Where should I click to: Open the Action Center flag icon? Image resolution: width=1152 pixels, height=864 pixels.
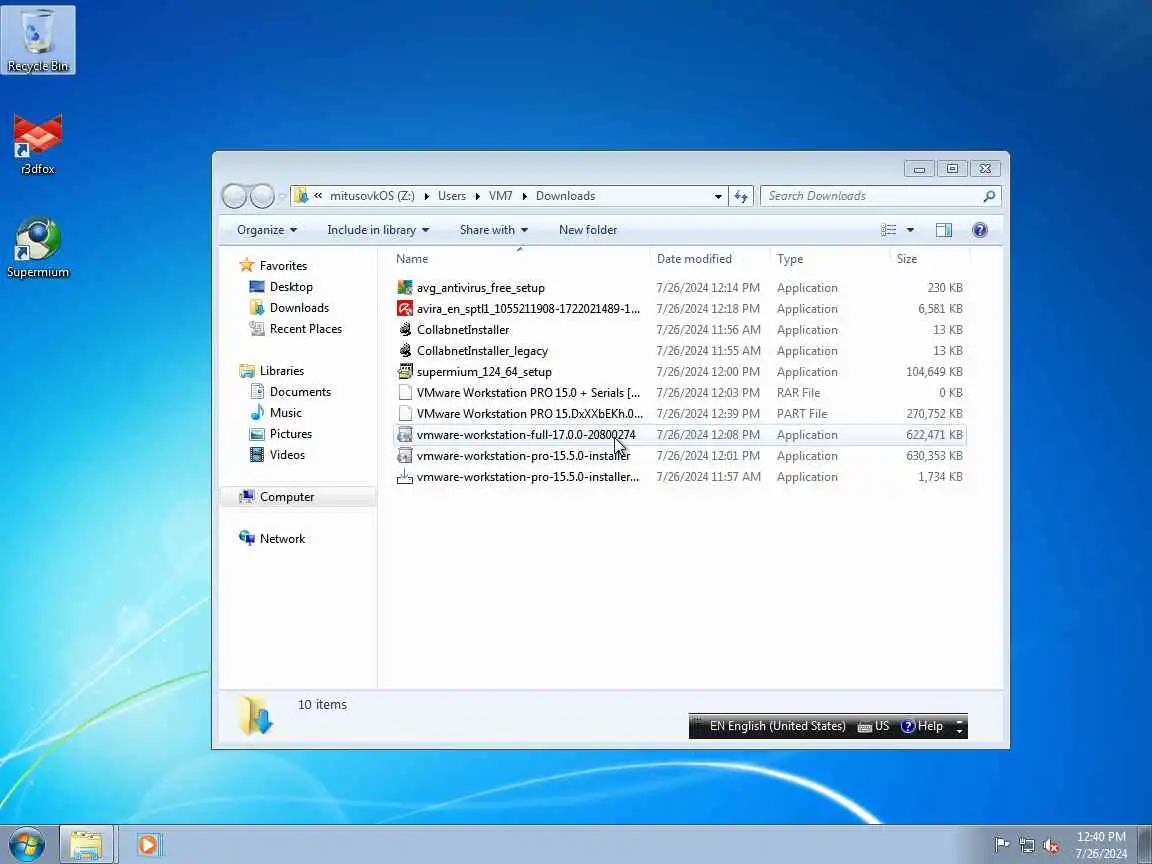[x=1001, y=844]
